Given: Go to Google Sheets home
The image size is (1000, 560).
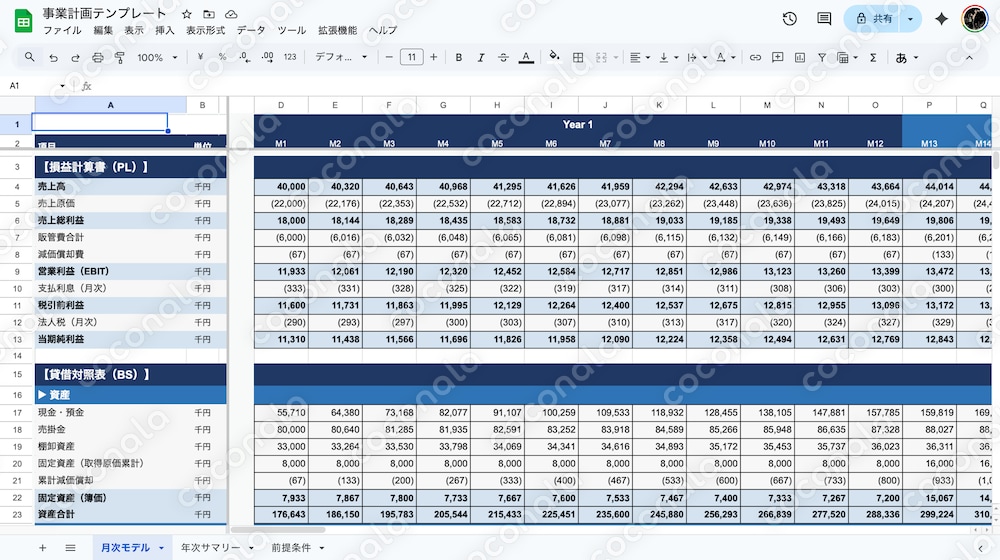Looking at the screenshot, I should coord(24,21).
